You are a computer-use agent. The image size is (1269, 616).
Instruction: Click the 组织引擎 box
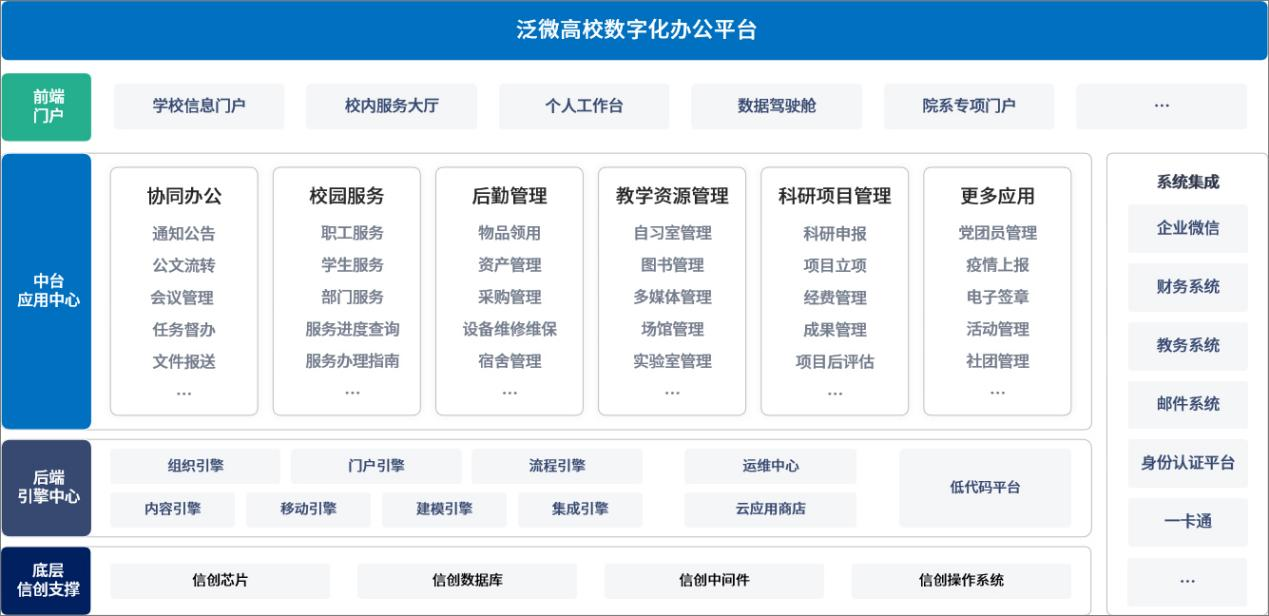point(195,466)
